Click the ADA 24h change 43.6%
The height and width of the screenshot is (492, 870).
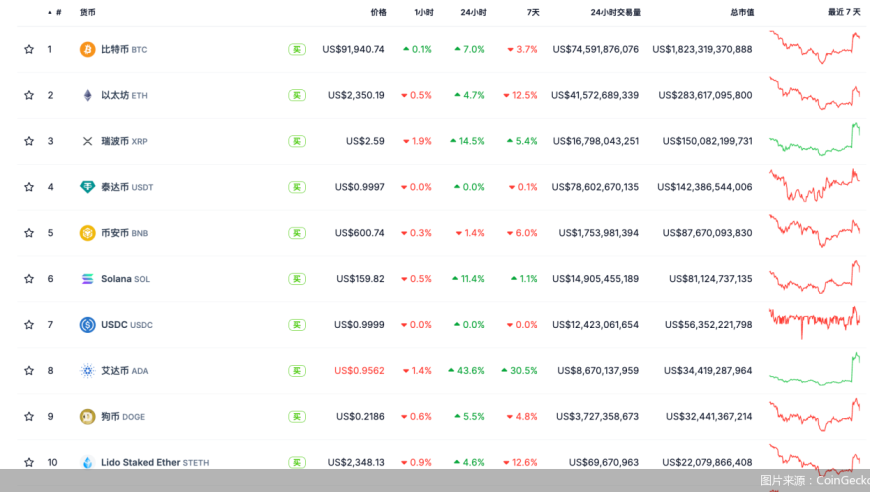[467, 371]
